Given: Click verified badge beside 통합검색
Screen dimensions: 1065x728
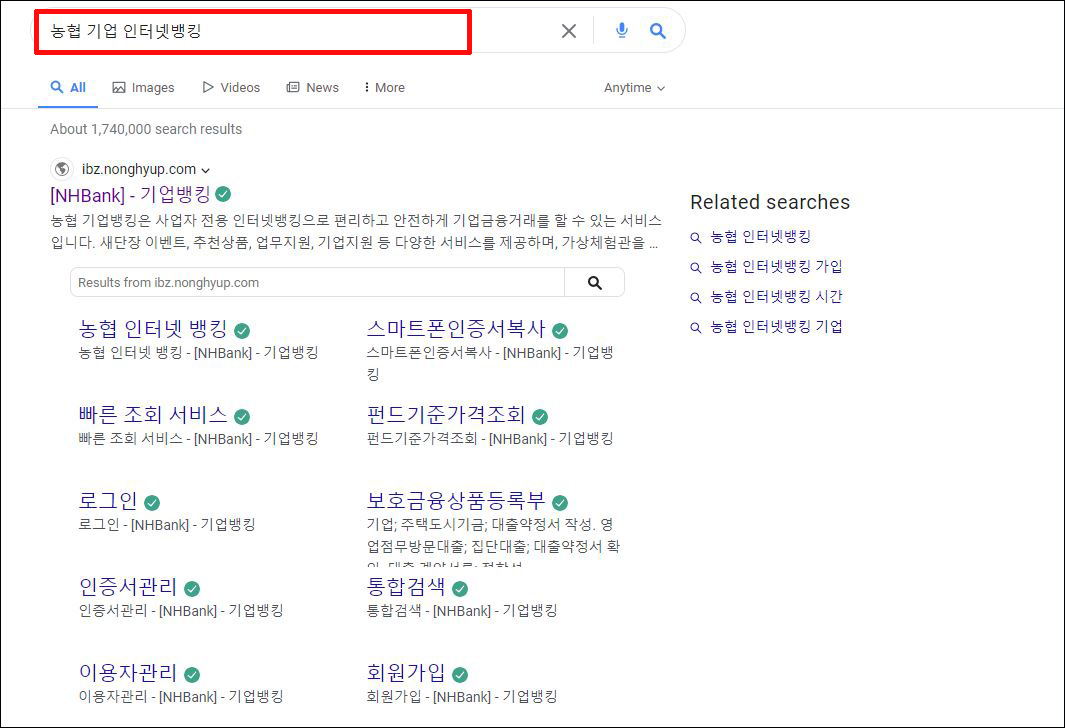Looking at the screenshot, I should pyautogui.click(x=460, y=589).
